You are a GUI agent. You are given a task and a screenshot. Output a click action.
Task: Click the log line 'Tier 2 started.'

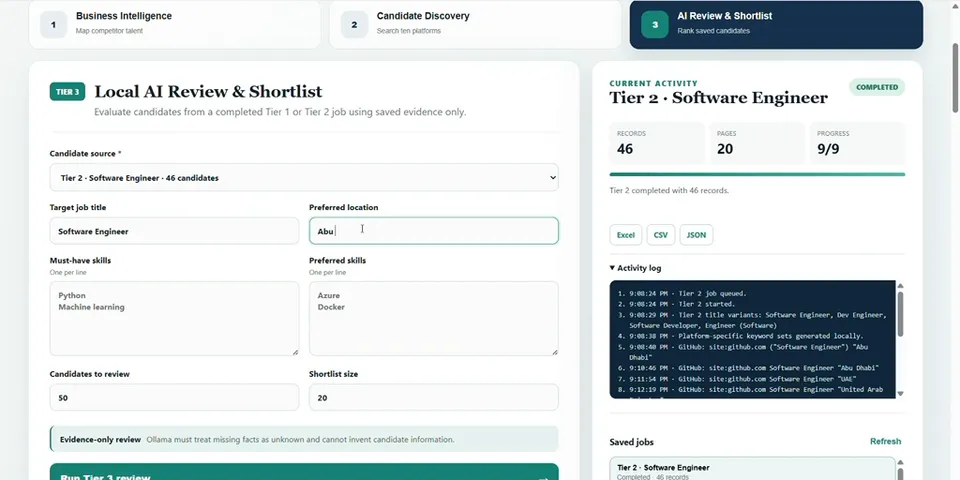click(x=682, y=304)
